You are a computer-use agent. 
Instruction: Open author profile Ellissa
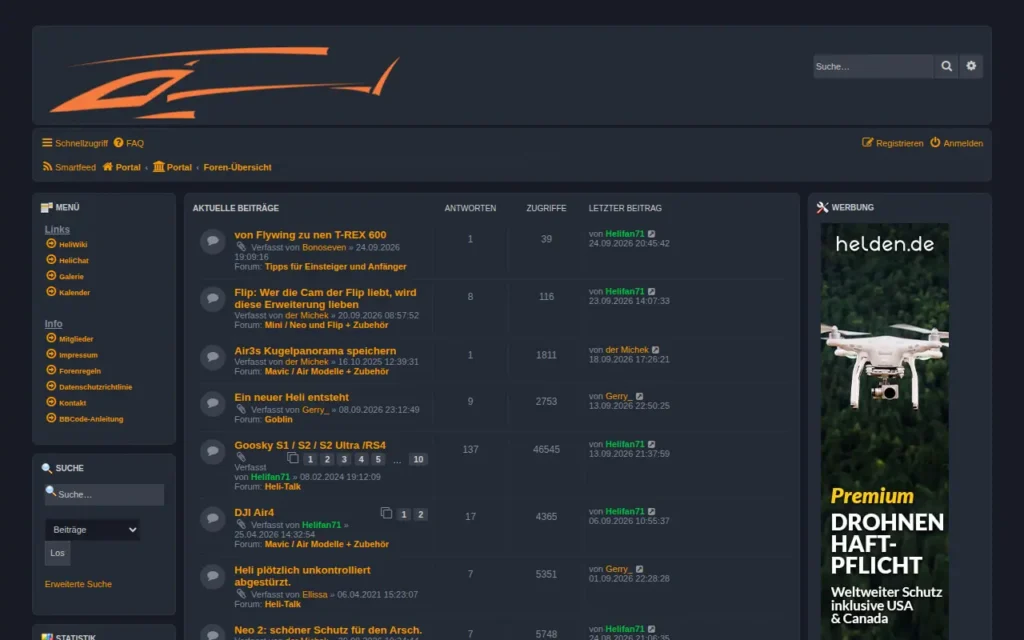(315, 594)
